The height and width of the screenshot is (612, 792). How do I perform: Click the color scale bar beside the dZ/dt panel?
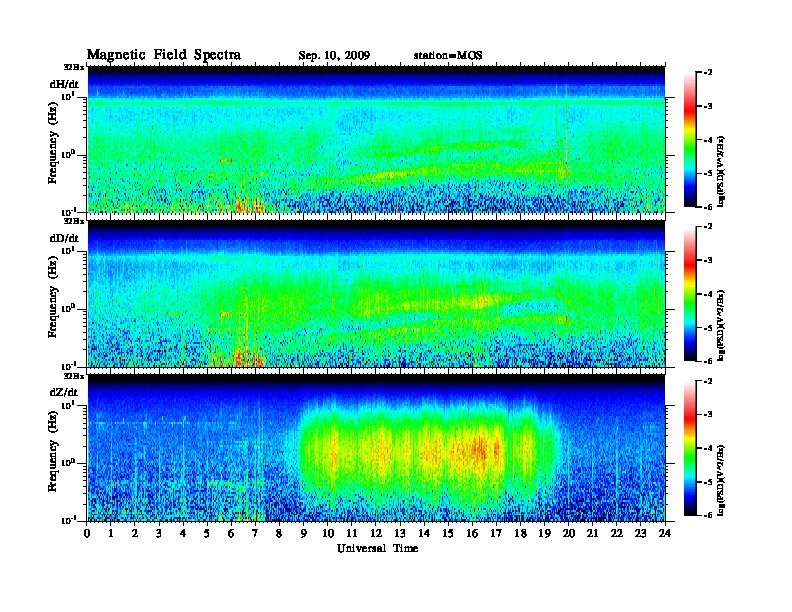(690, 448)
